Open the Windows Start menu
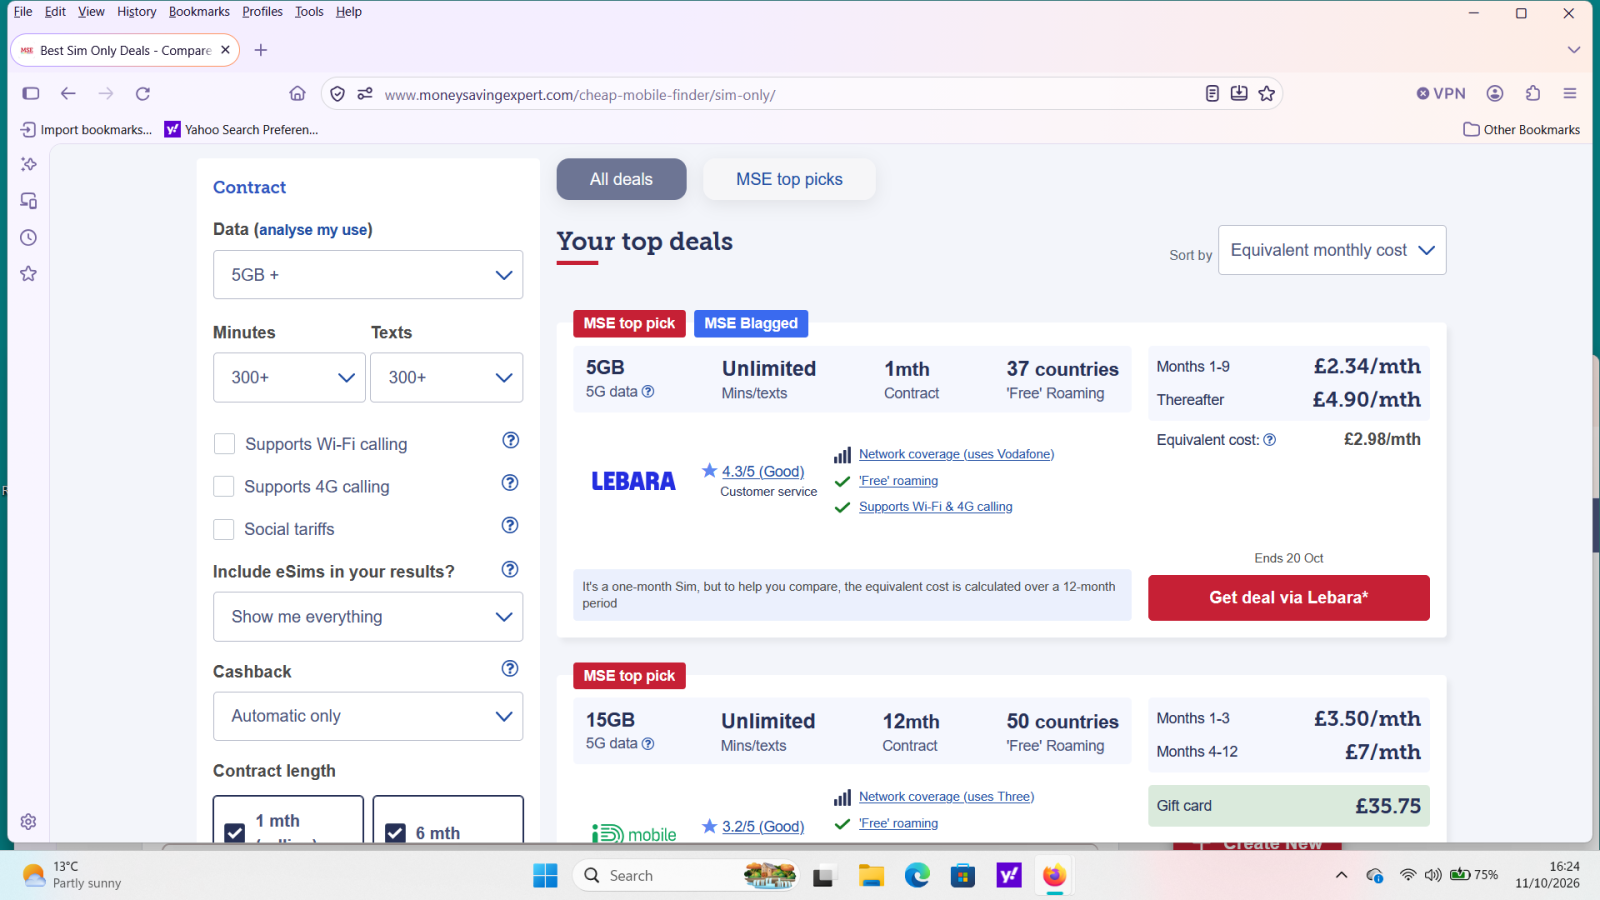 point(545,876)
